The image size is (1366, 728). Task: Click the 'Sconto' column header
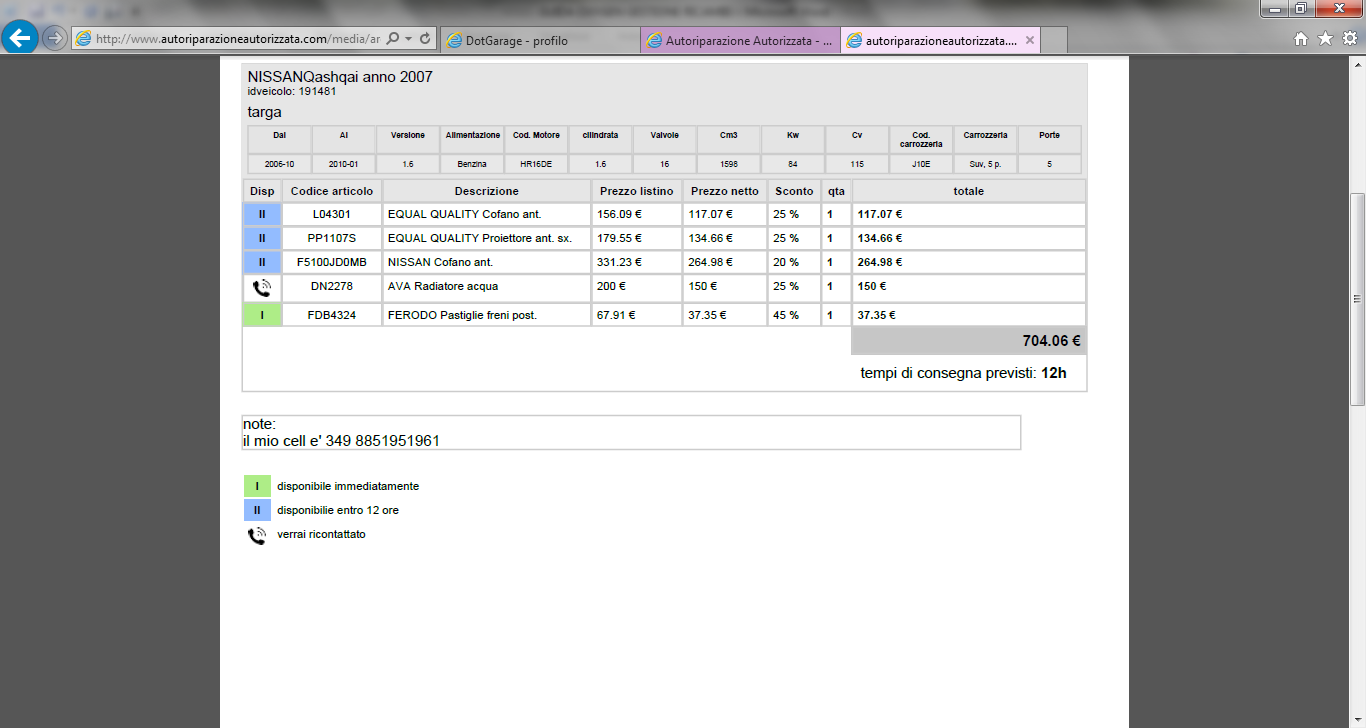coord(794,191)
